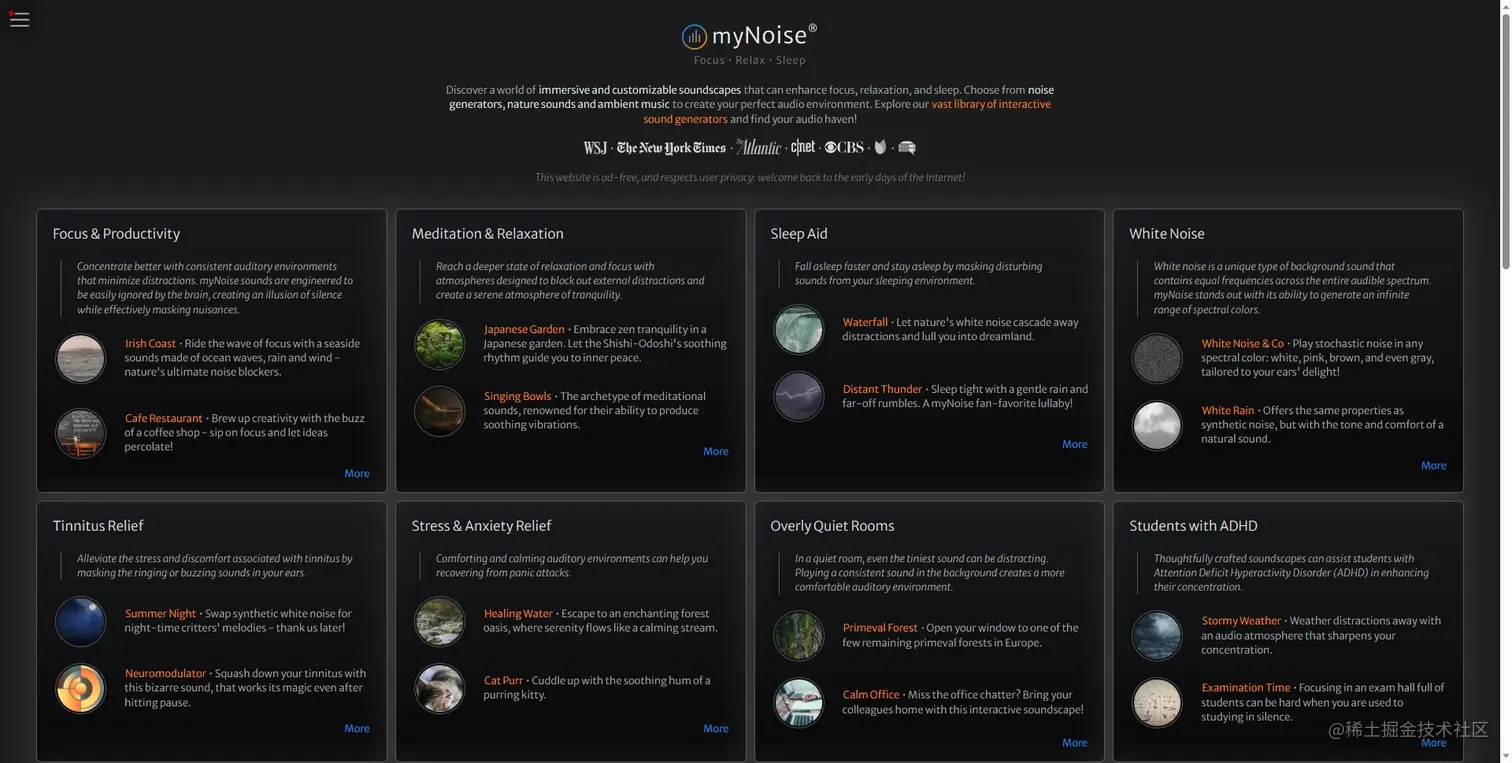
Task: Click More in Tinnitus Relief card
Action: 357,728
